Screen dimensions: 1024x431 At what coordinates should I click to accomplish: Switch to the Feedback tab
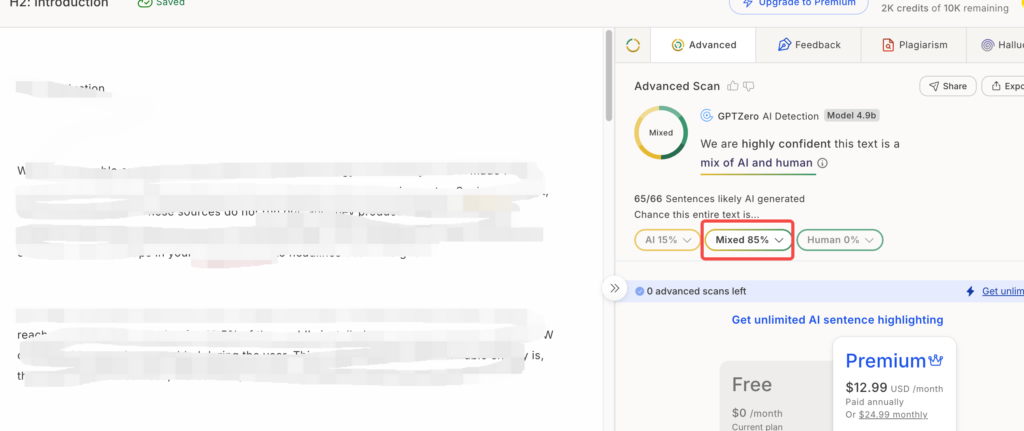coord(808,45)
